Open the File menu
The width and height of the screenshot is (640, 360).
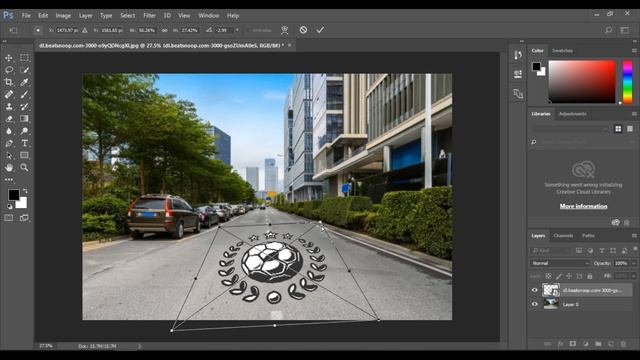[26, 16]
